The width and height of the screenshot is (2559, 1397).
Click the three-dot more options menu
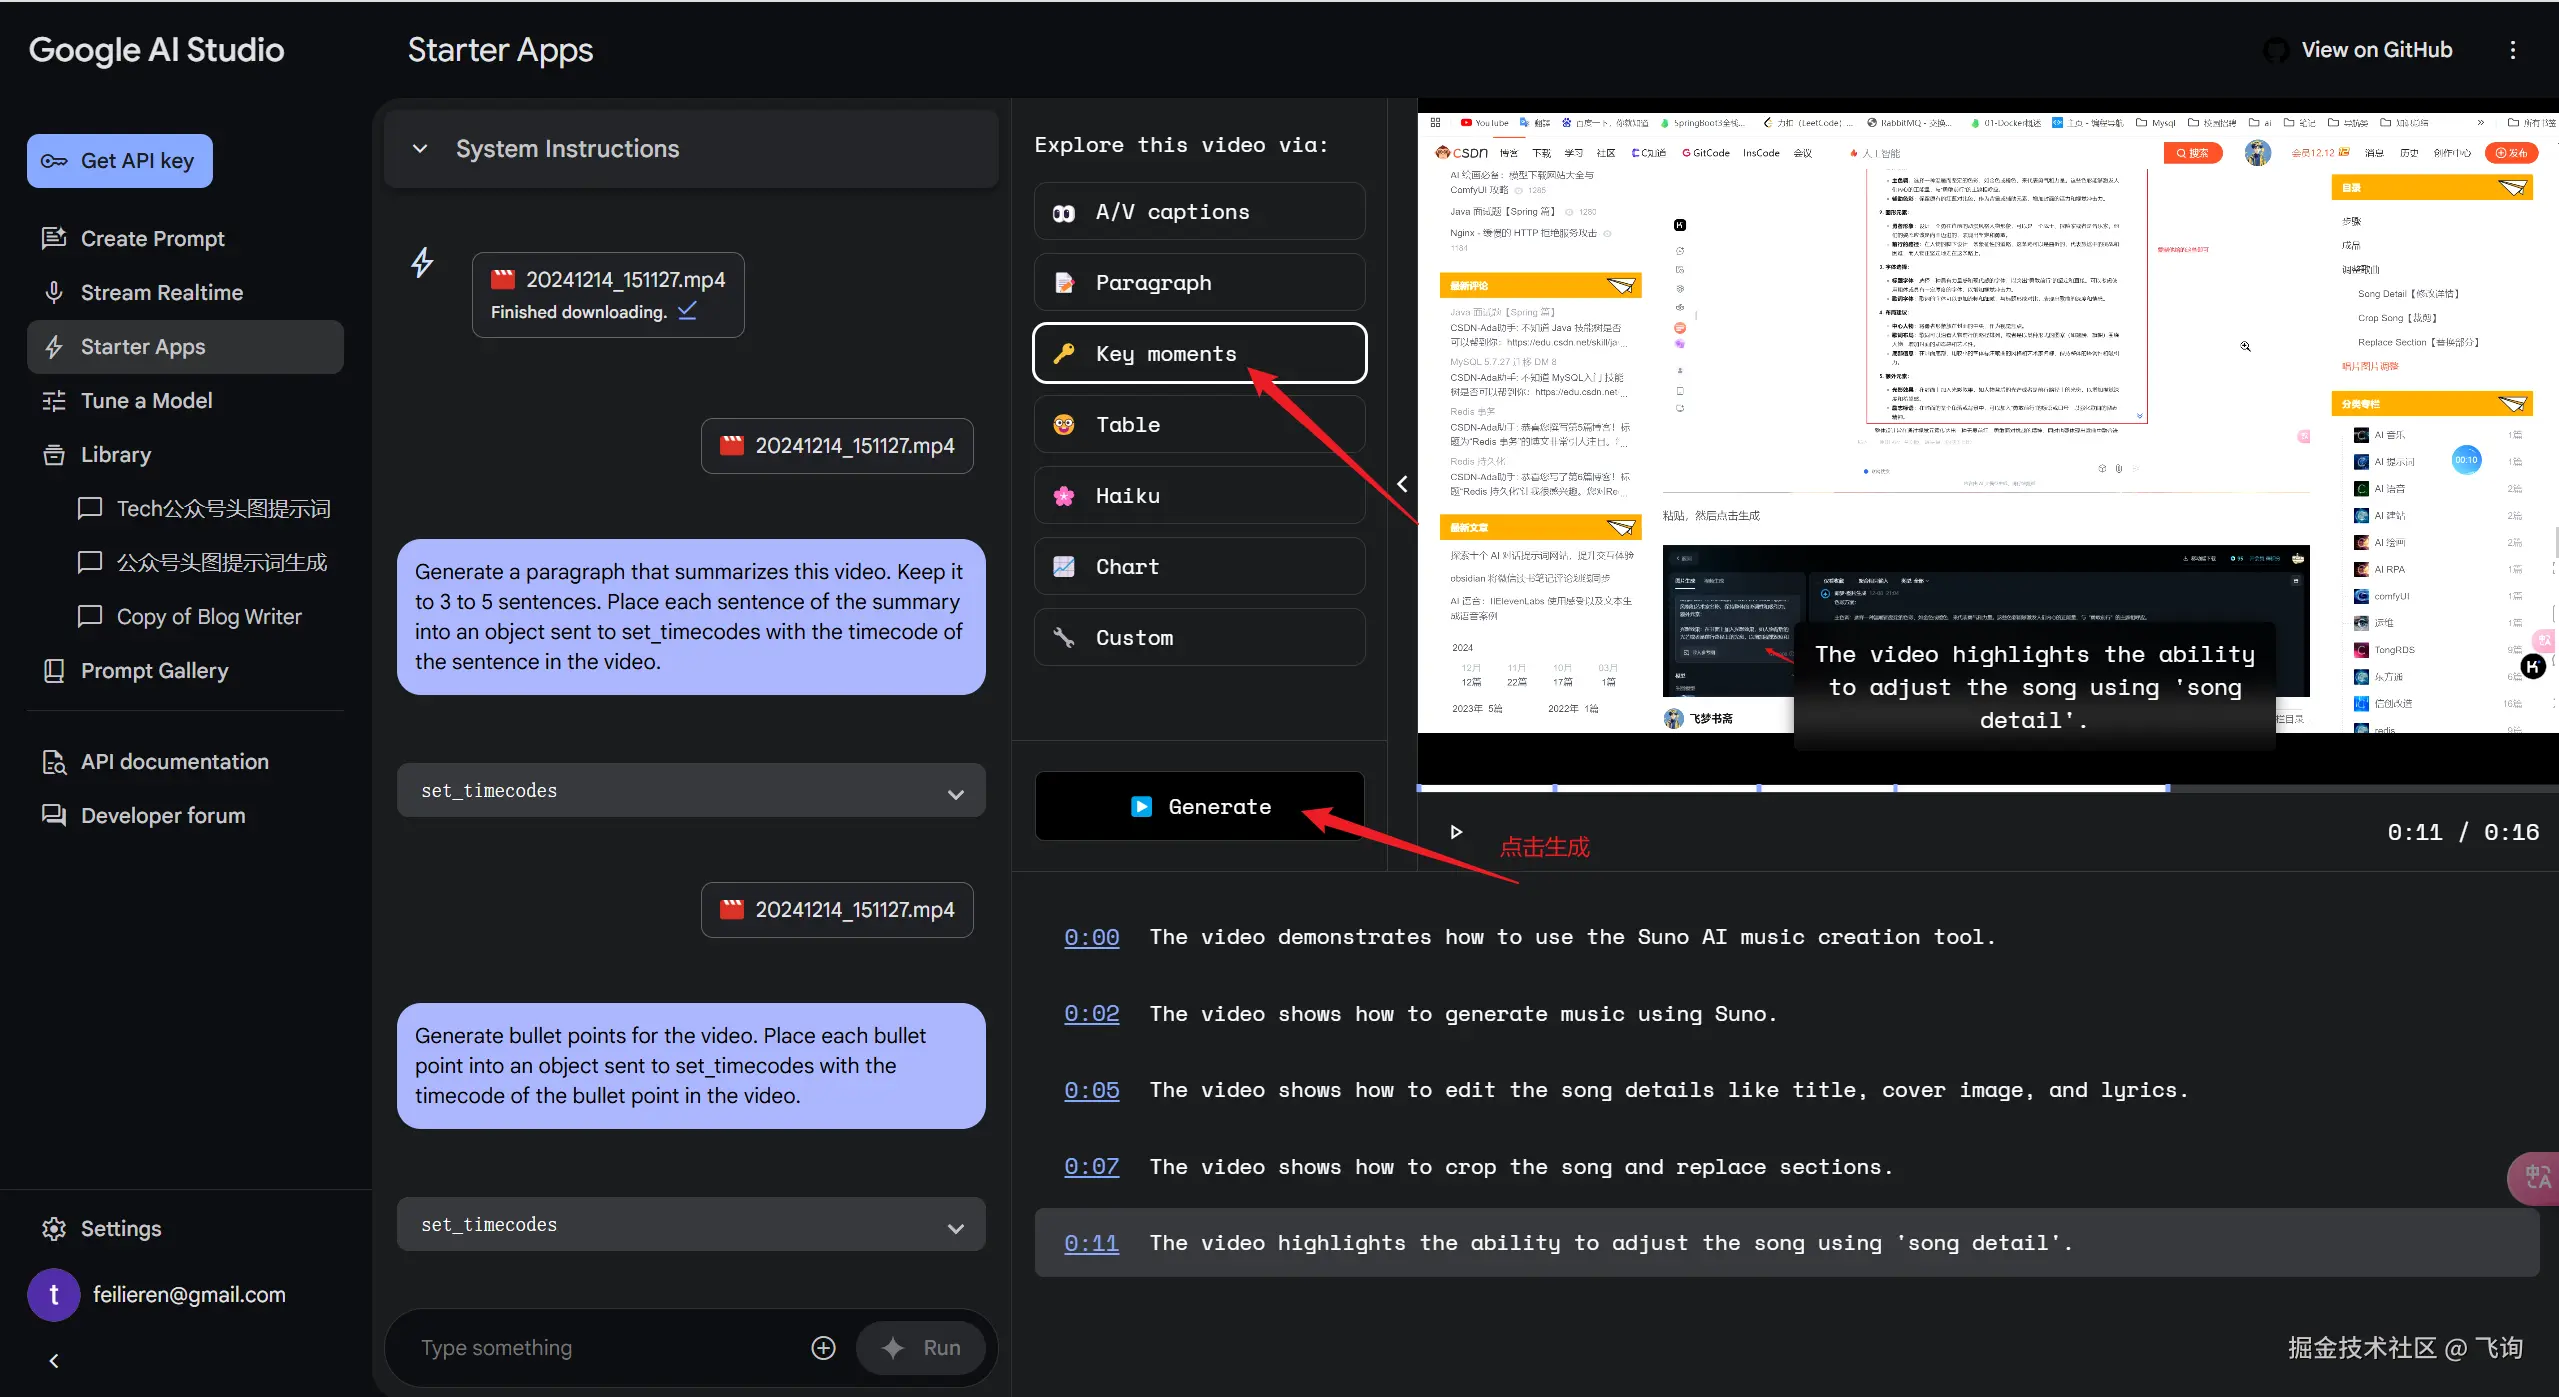pos(2512,50)
